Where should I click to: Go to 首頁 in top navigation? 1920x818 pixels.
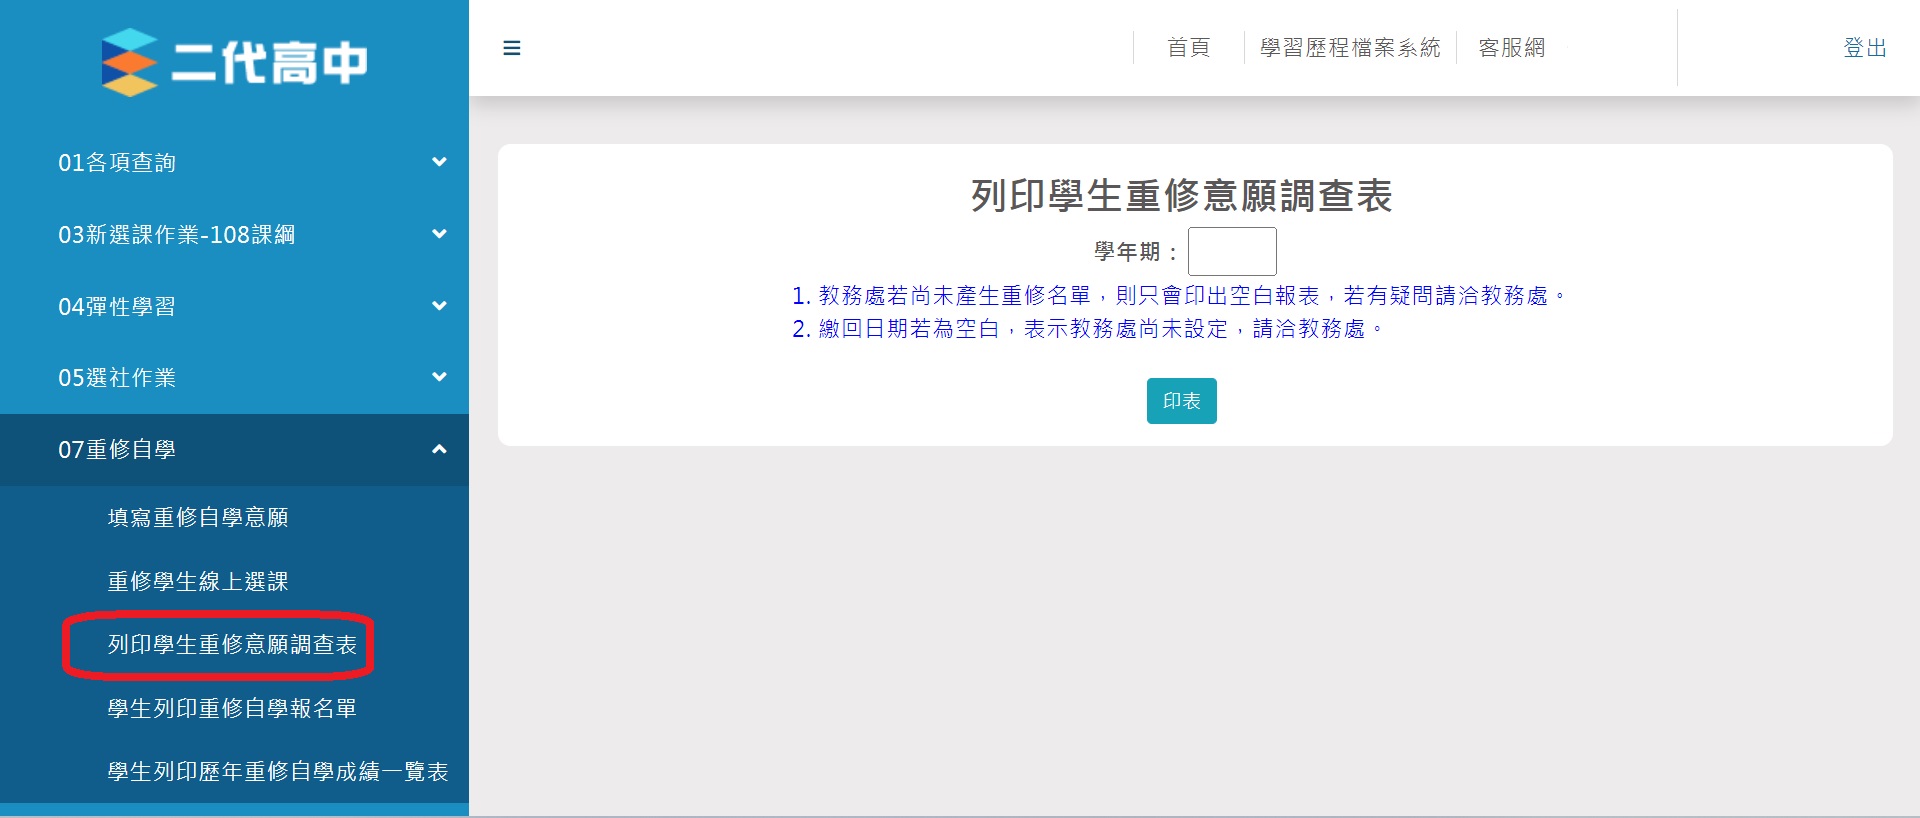click(x=1188, y=48)
